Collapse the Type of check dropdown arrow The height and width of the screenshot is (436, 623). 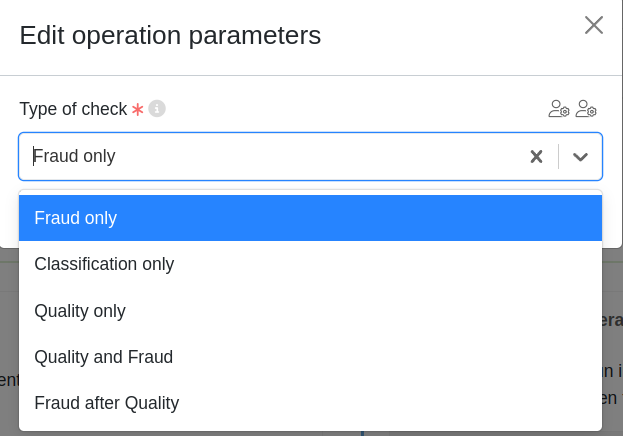point(580,156)
